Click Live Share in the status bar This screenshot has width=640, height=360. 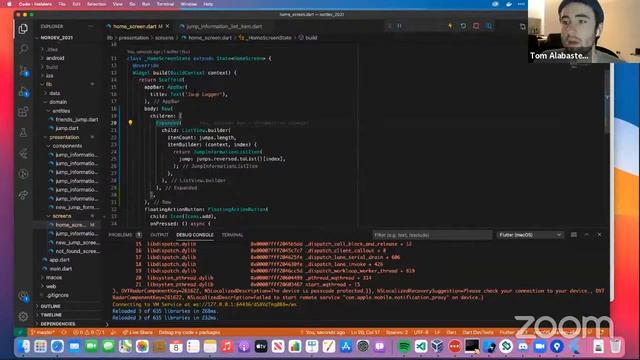point(137,332)
